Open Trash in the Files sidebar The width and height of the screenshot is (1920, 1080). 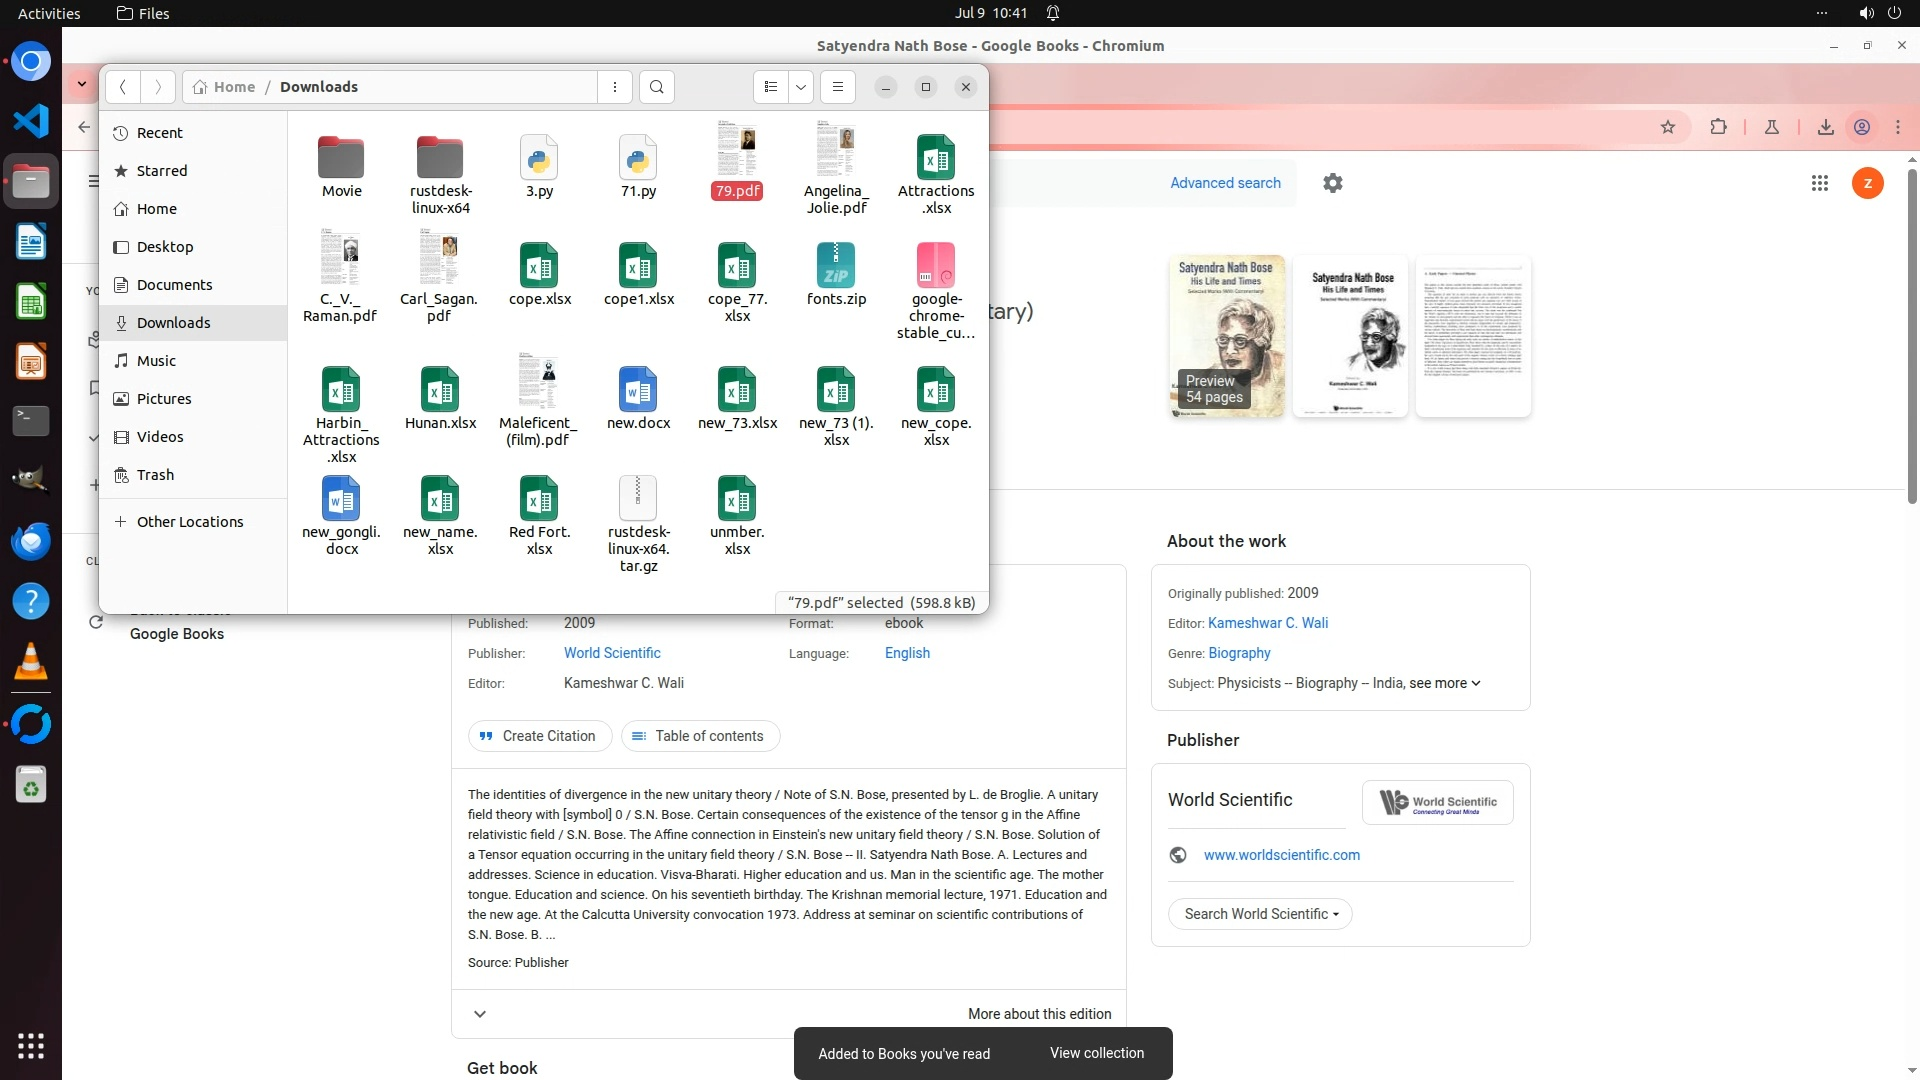click(x=155, y=475)
